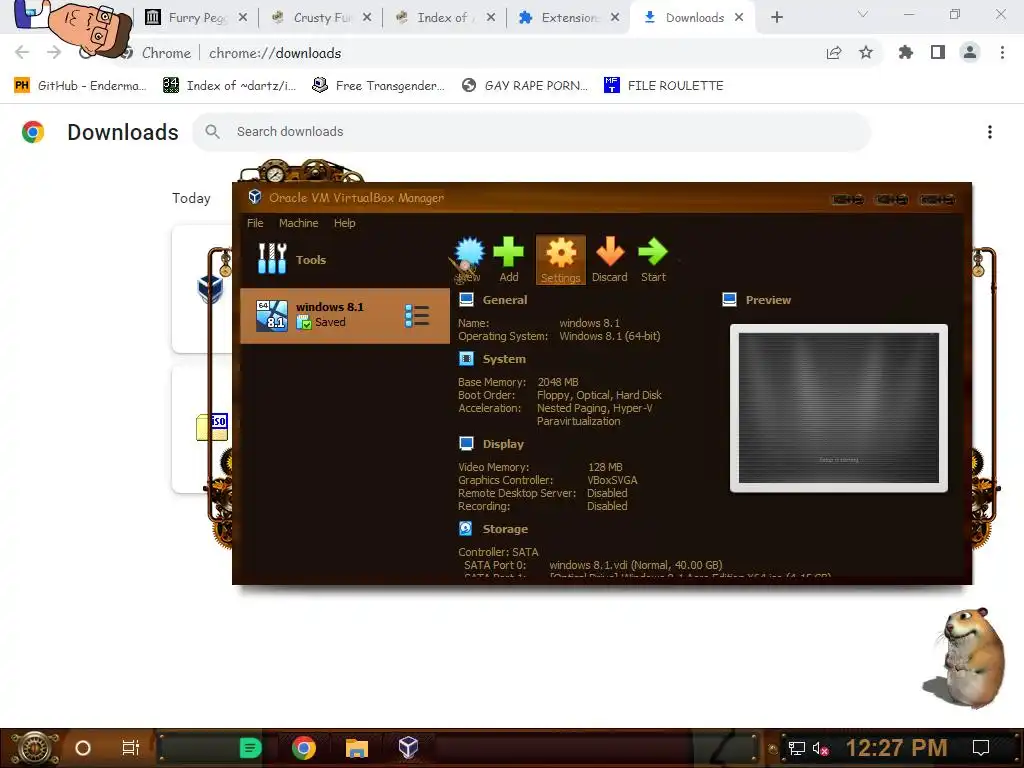The height and width of the screenshot is (768, 1024).
Task: Click the taskbar clock showing 12:27 PM
Action: [896, 748]
